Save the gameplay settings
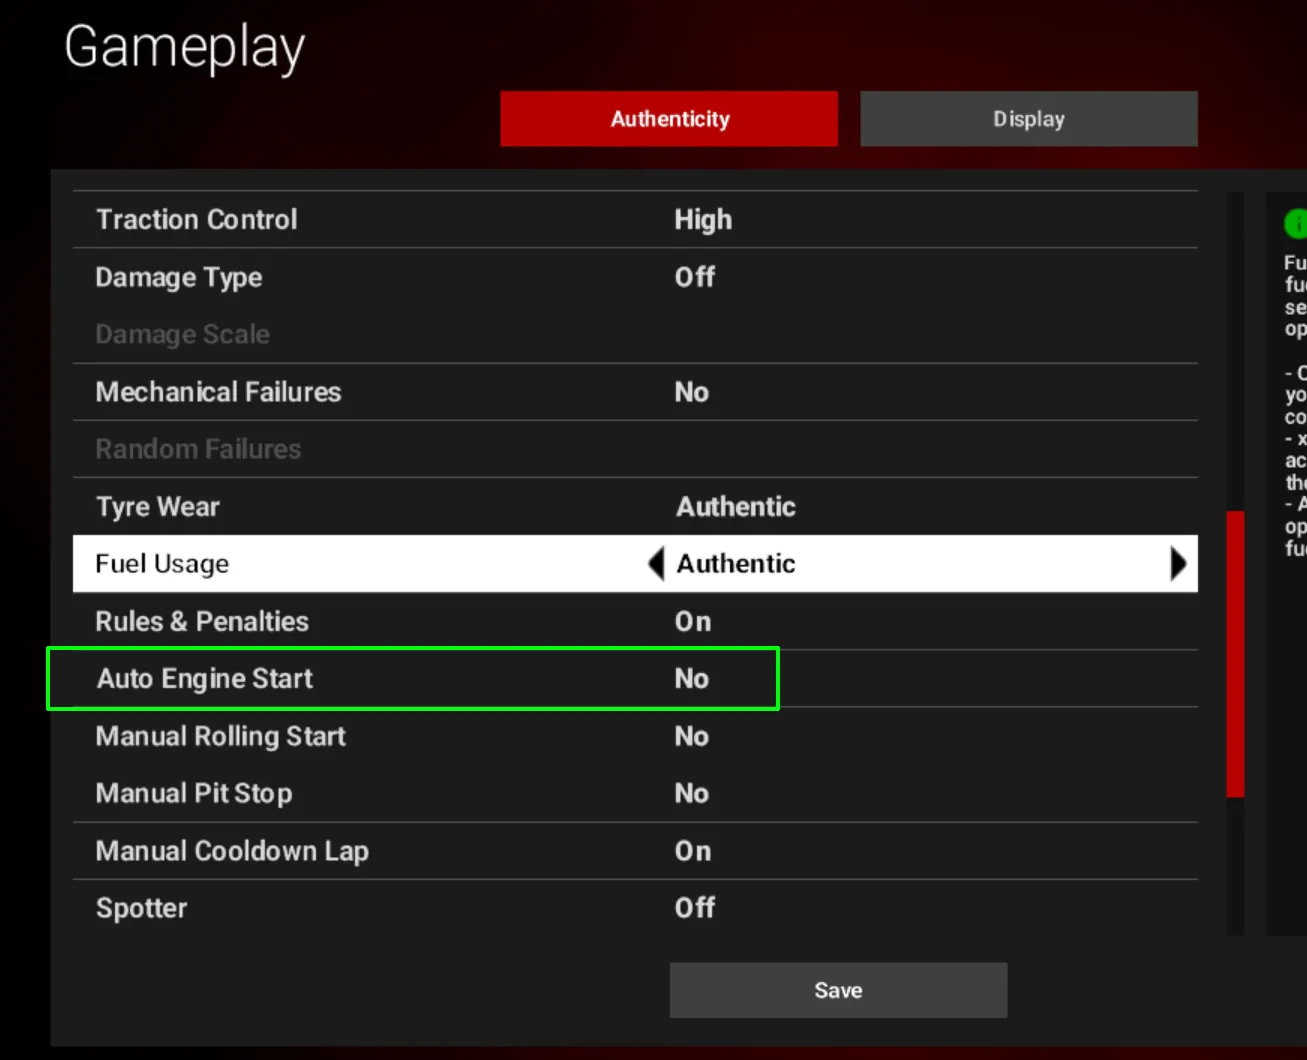Image resolution: width=1307 pixels, height=1060 pixels. pos(838,990)
